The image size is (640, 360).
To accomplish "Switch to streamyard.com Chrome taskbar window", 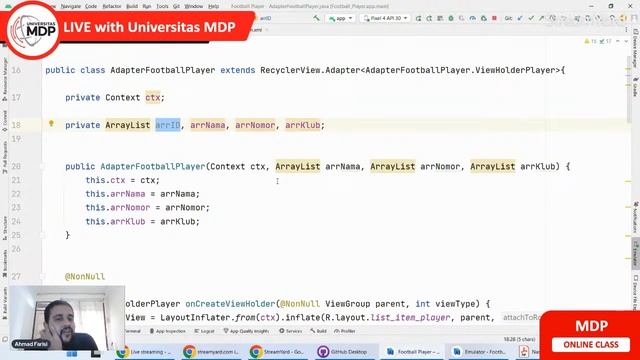I will click(211, 351).
